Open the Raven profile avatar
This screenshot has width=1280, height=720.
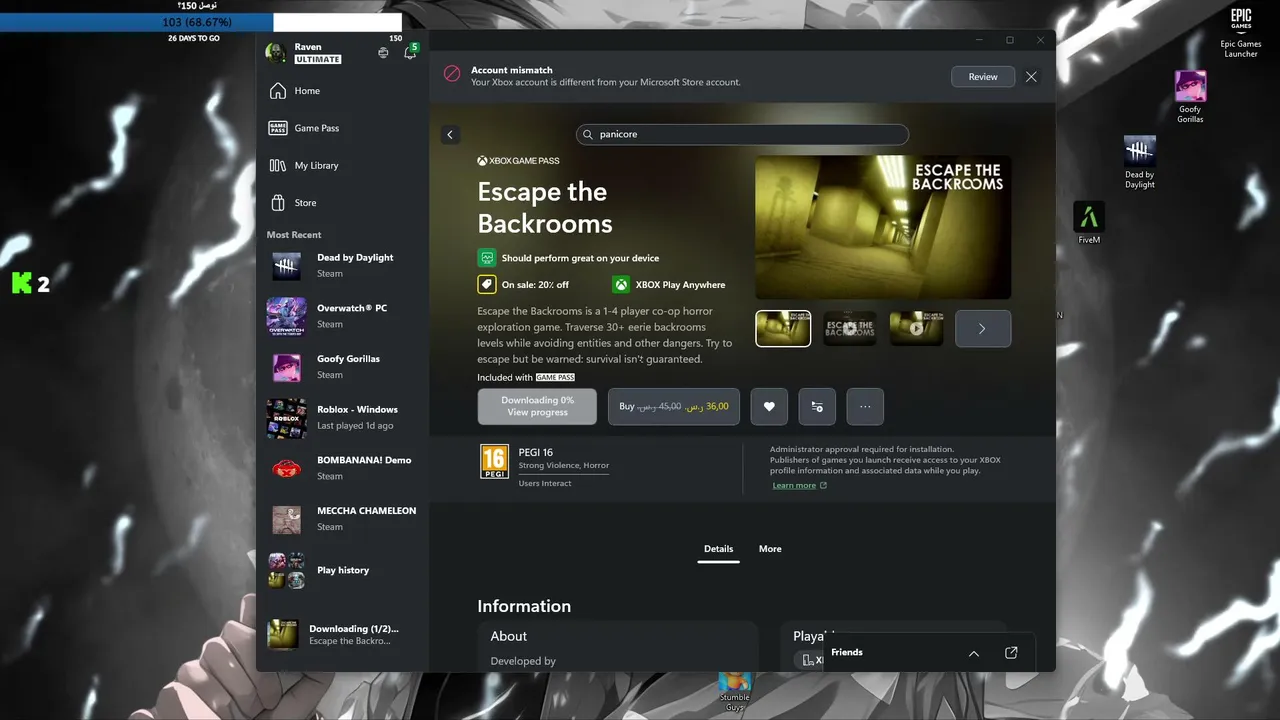tap(276, 53)
